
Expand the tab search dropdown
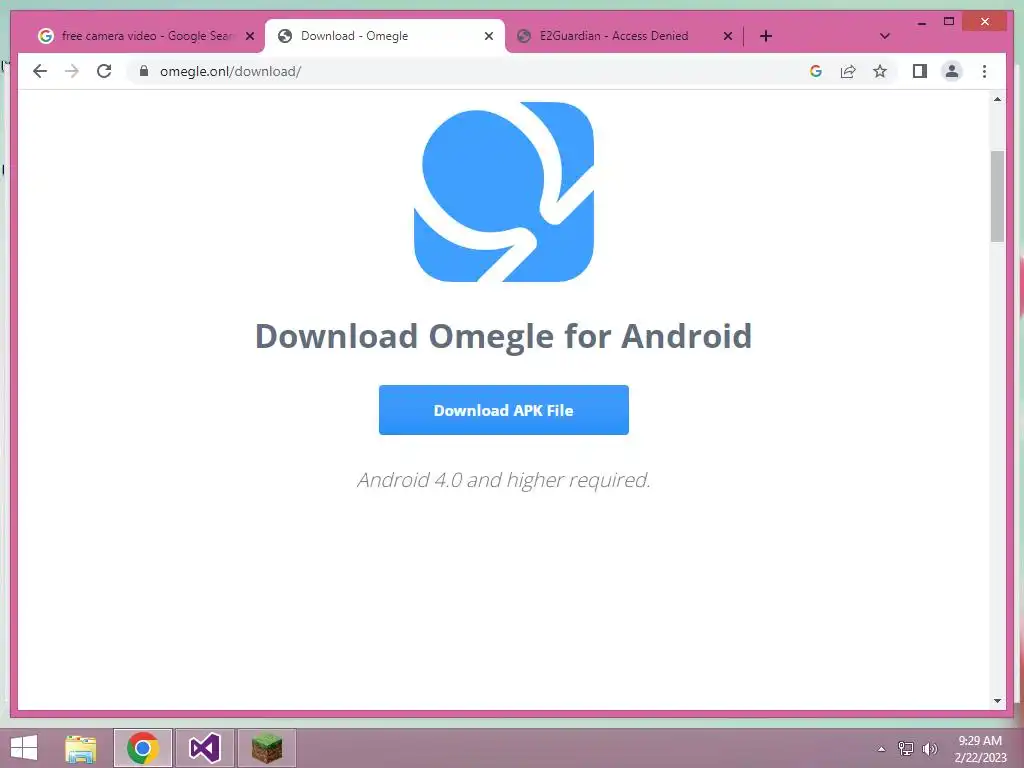click(x=885, y=36)
